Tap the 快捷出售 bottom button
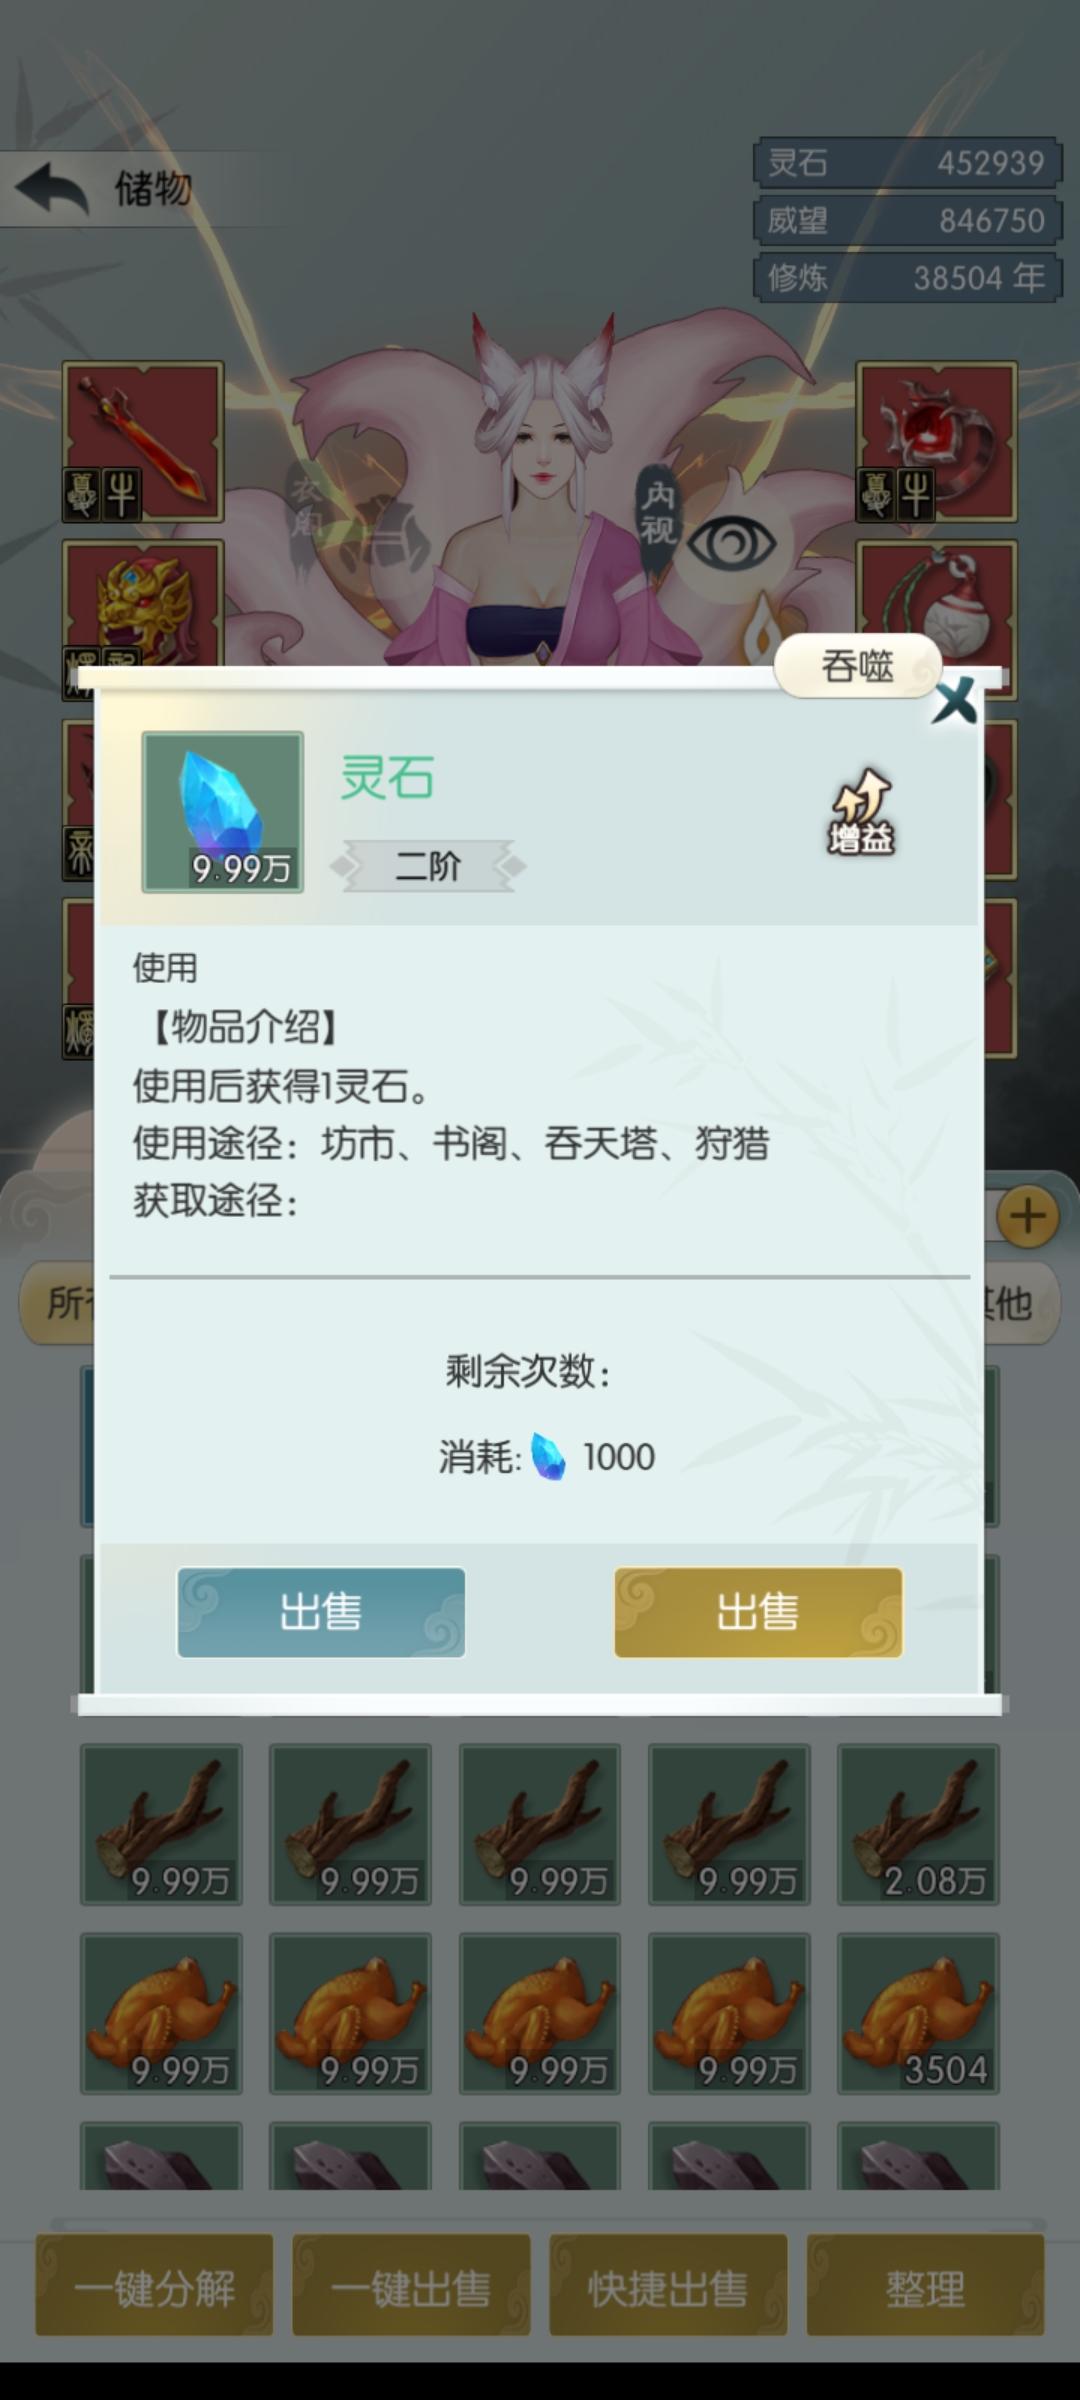The image size is (1080, 2400). [668, 2285]
